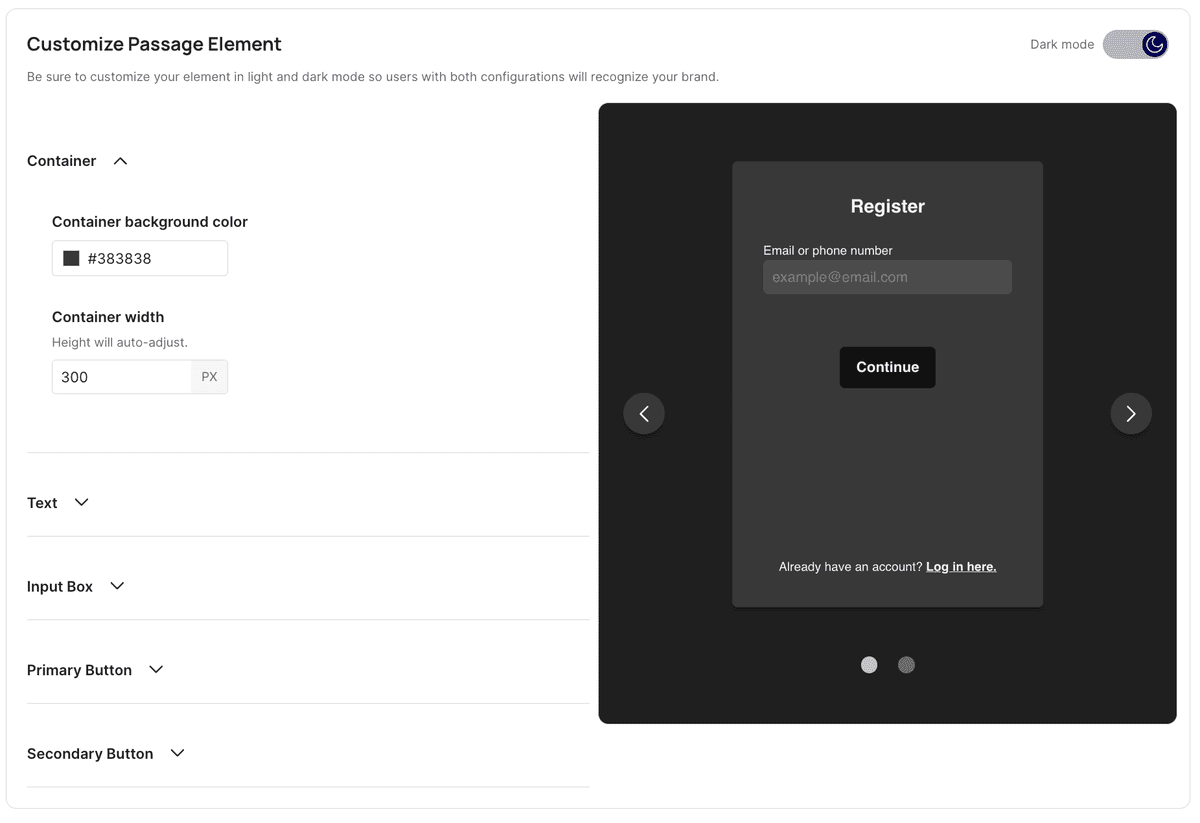
Task: Select the second carousel dot indicator
Action: [x=906, y=665]
